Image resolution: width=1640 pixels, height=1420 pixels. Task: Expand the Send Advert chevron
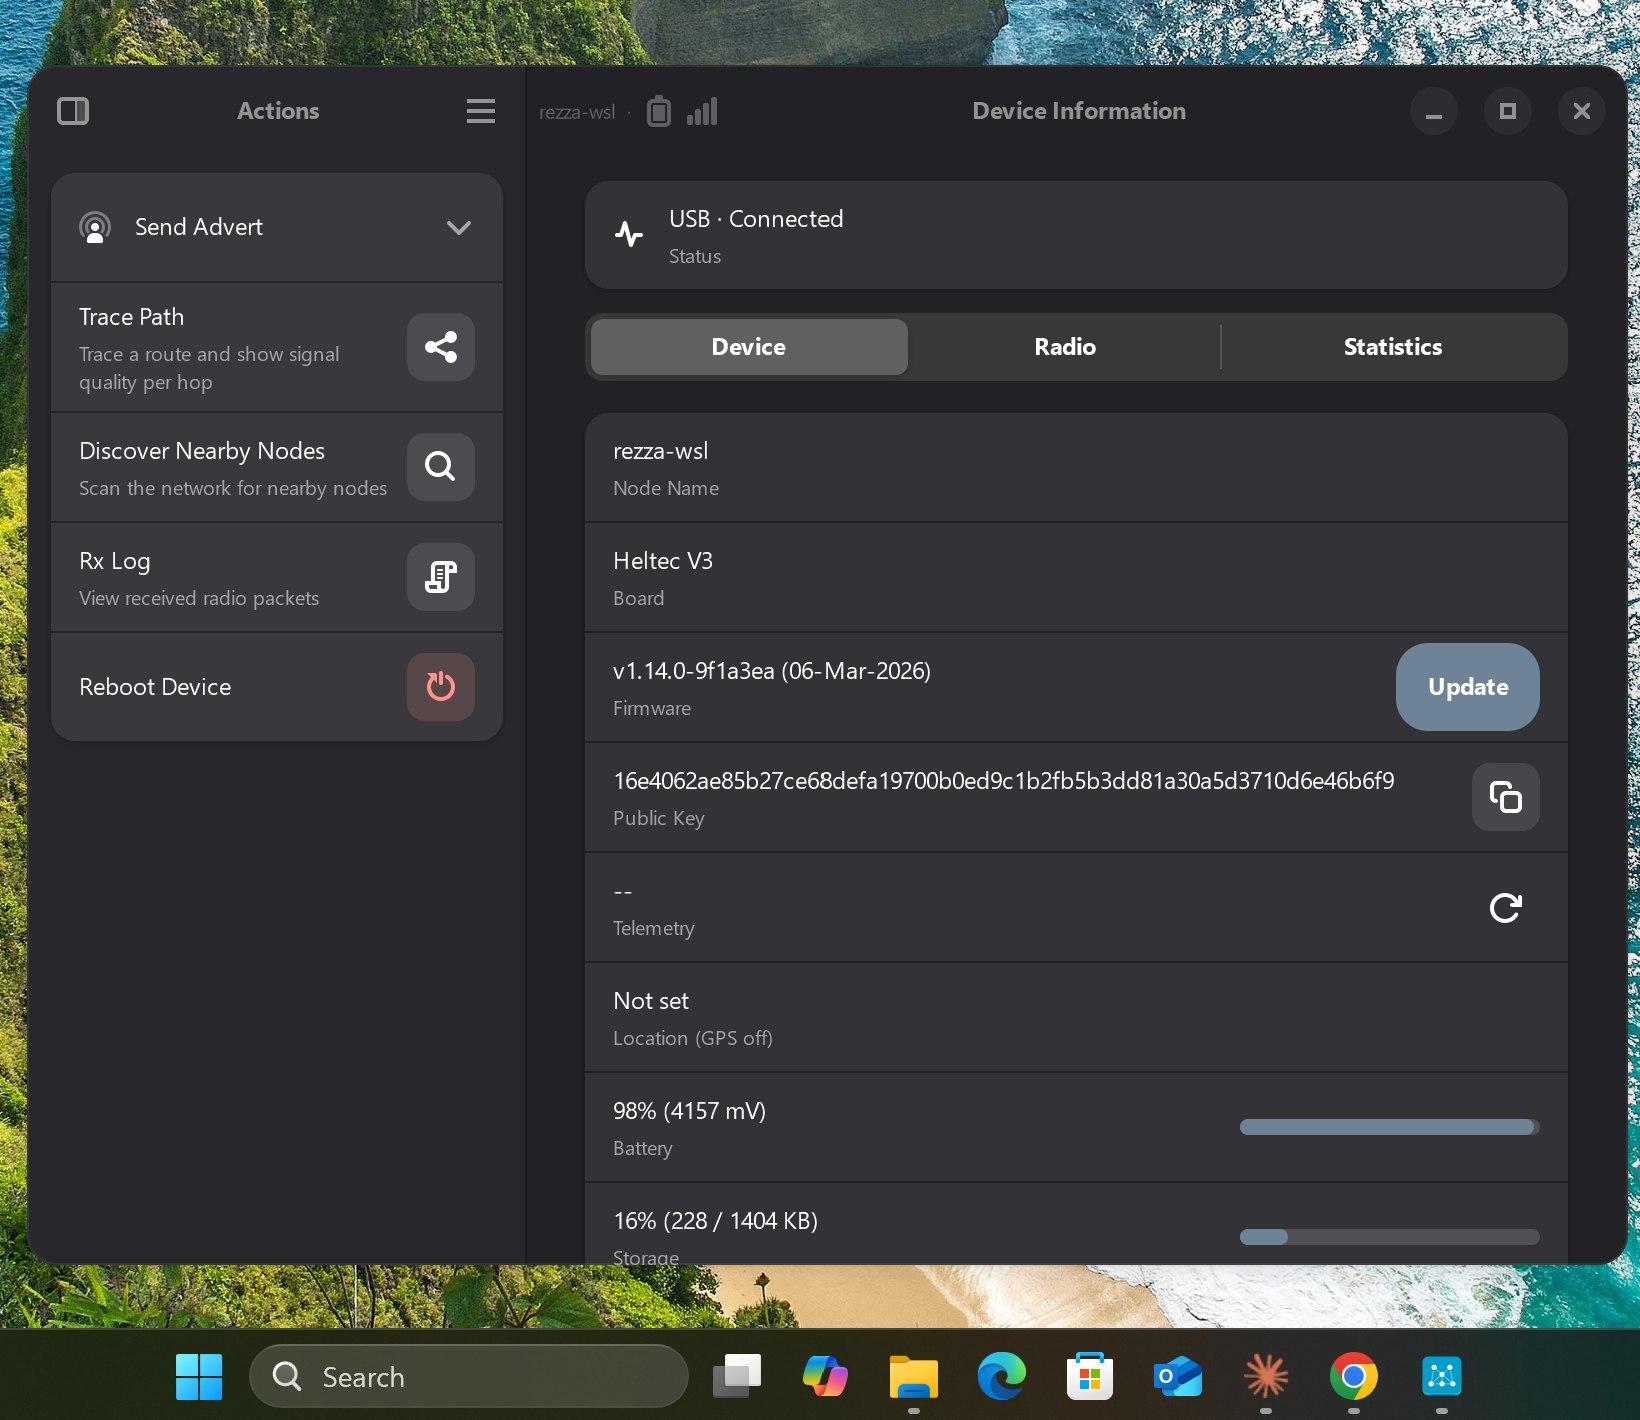(x=459, y=228)
